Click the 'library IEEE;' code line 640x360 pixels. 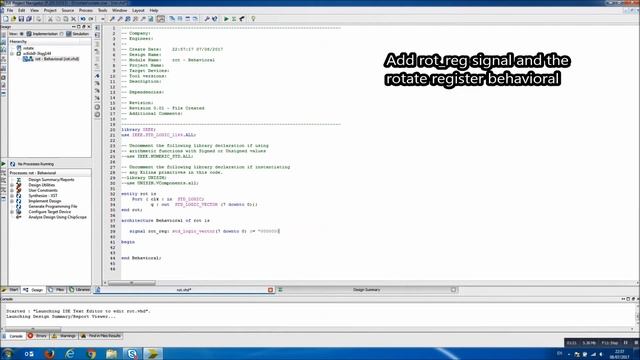point(138,129)
